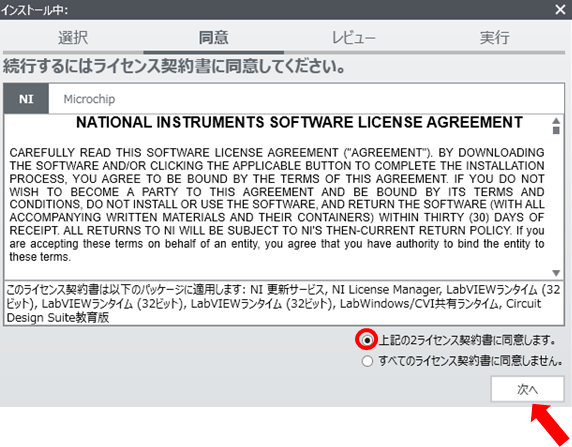This screenshot has height=447, width=572.
Task: Click the NATIONAL INSTRUMENTS SOFTWARE LICENSE AGREEMENT heading
Action: (x=299, y=122)
